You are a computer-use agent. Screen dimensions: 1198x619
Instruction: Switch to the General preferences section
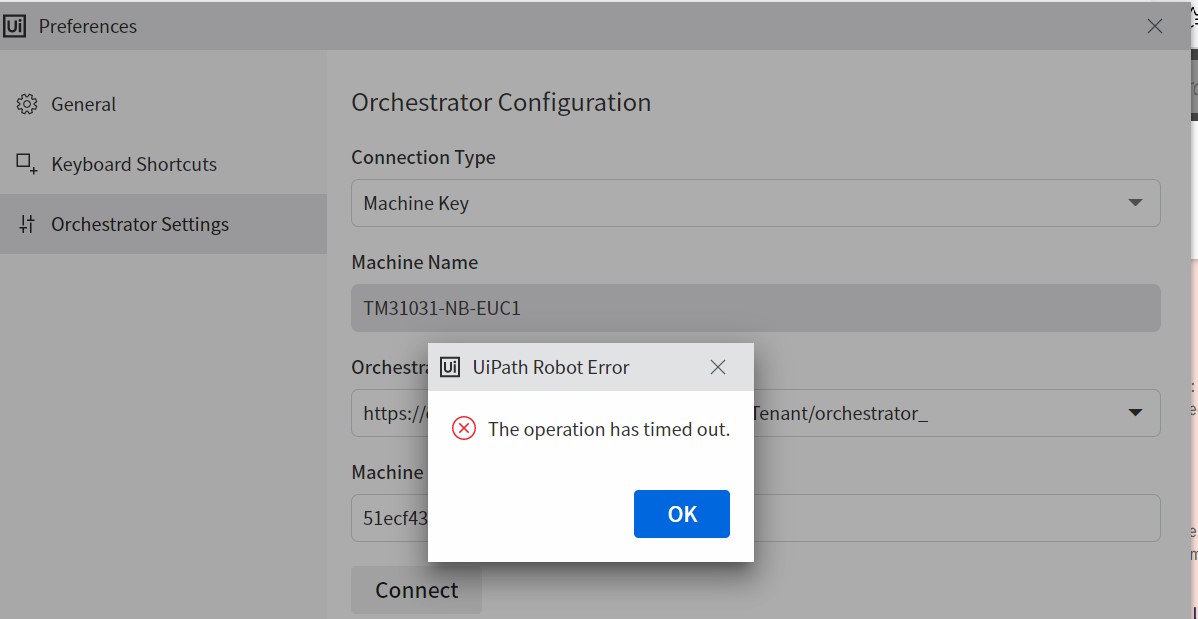point(83,103)
